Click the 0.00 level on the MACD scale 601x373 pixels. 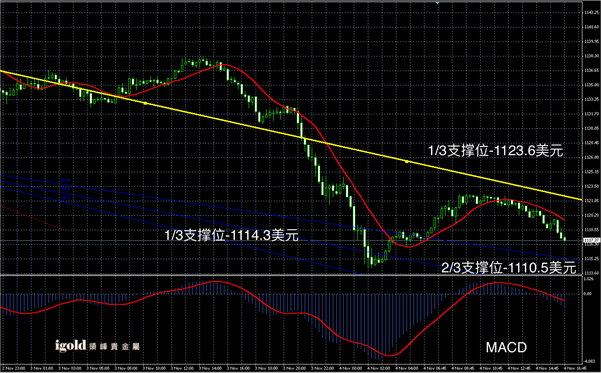[x=588, y=294]
